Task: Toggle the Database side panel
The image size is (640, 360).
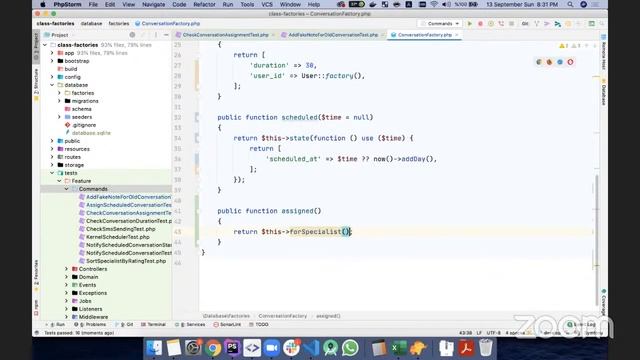Action: pyautogui.click(x=603, y=92)
